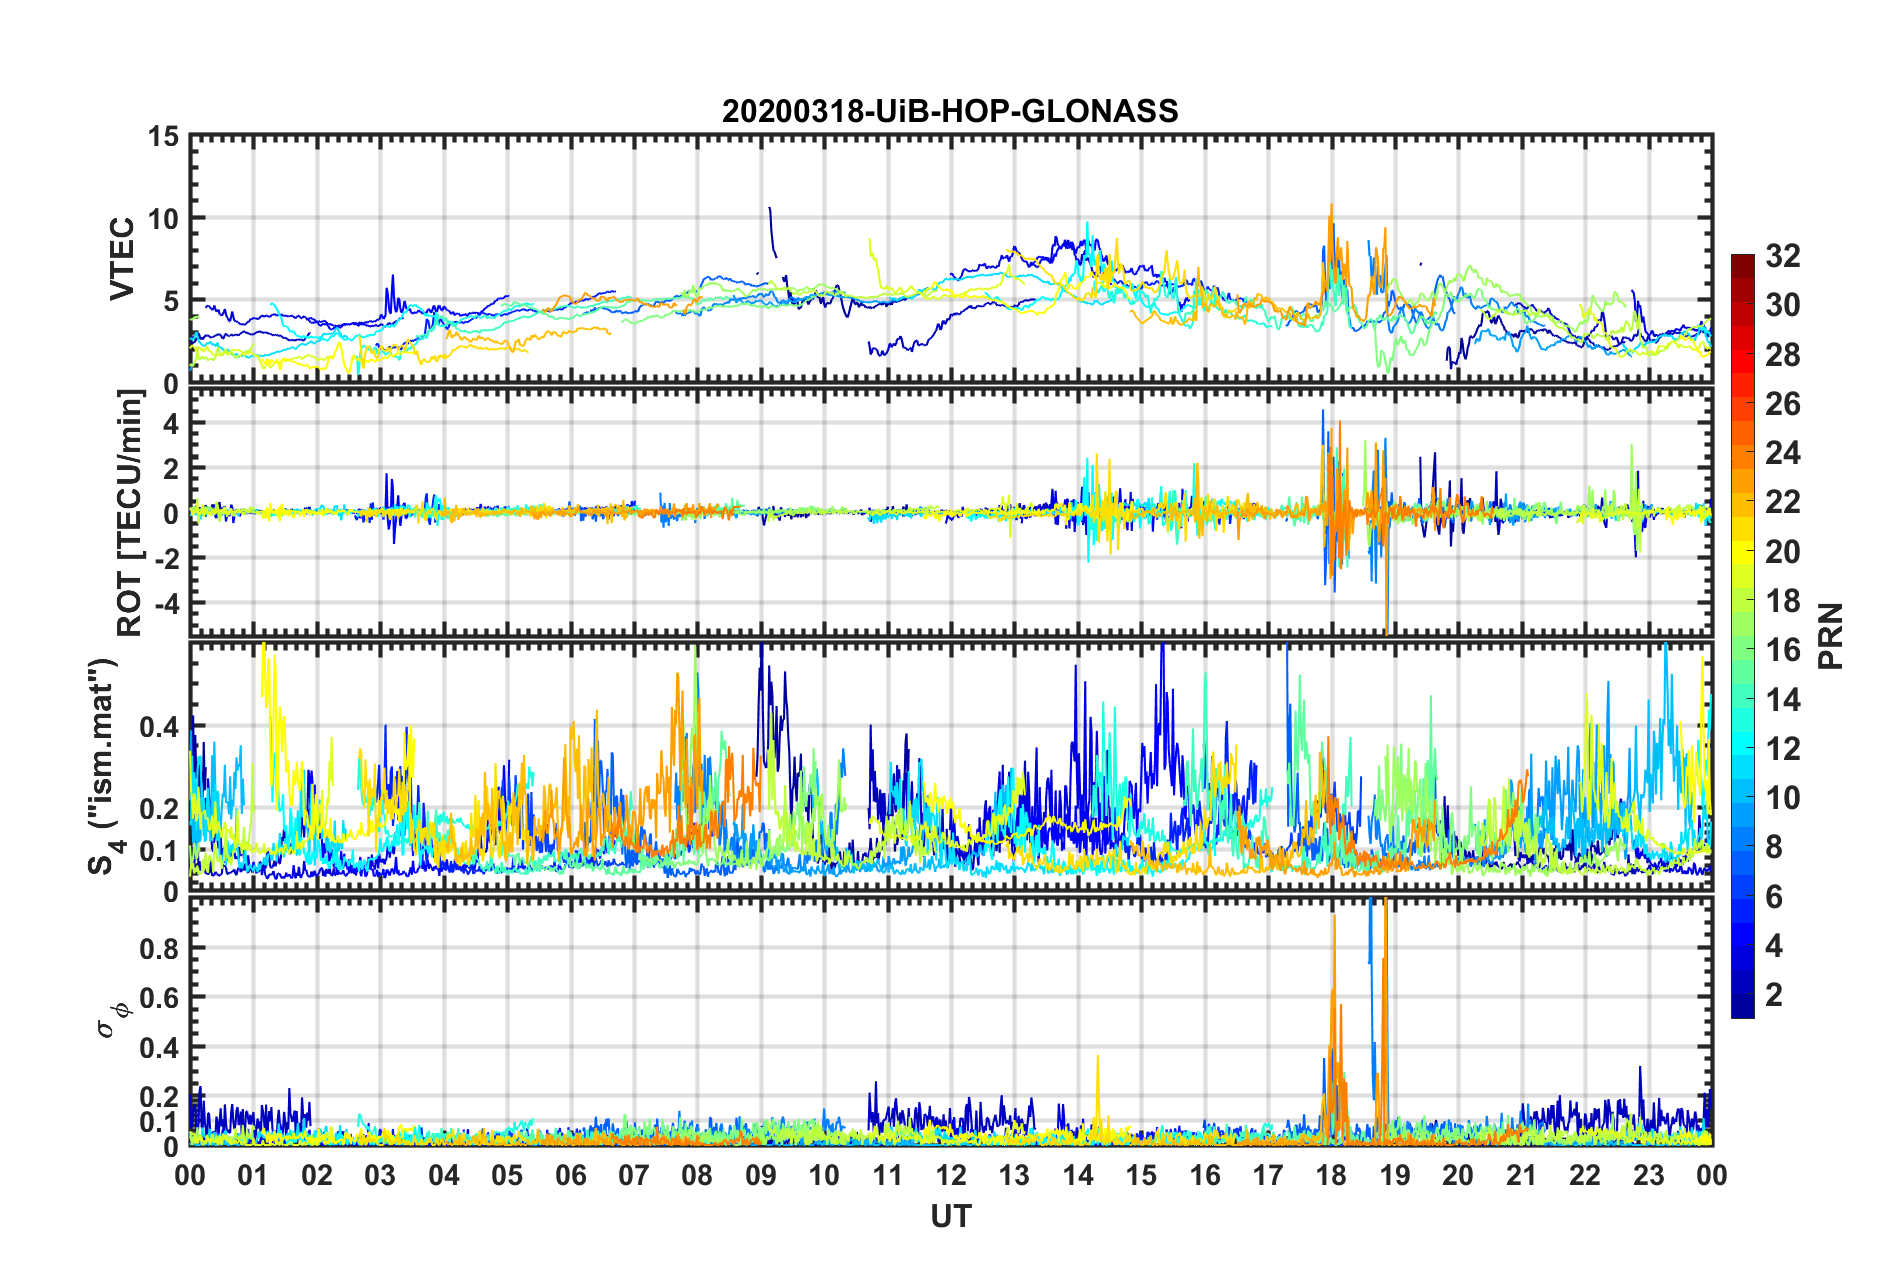
Task: Click the "01" hour tick label
Action: [253, 1176]
